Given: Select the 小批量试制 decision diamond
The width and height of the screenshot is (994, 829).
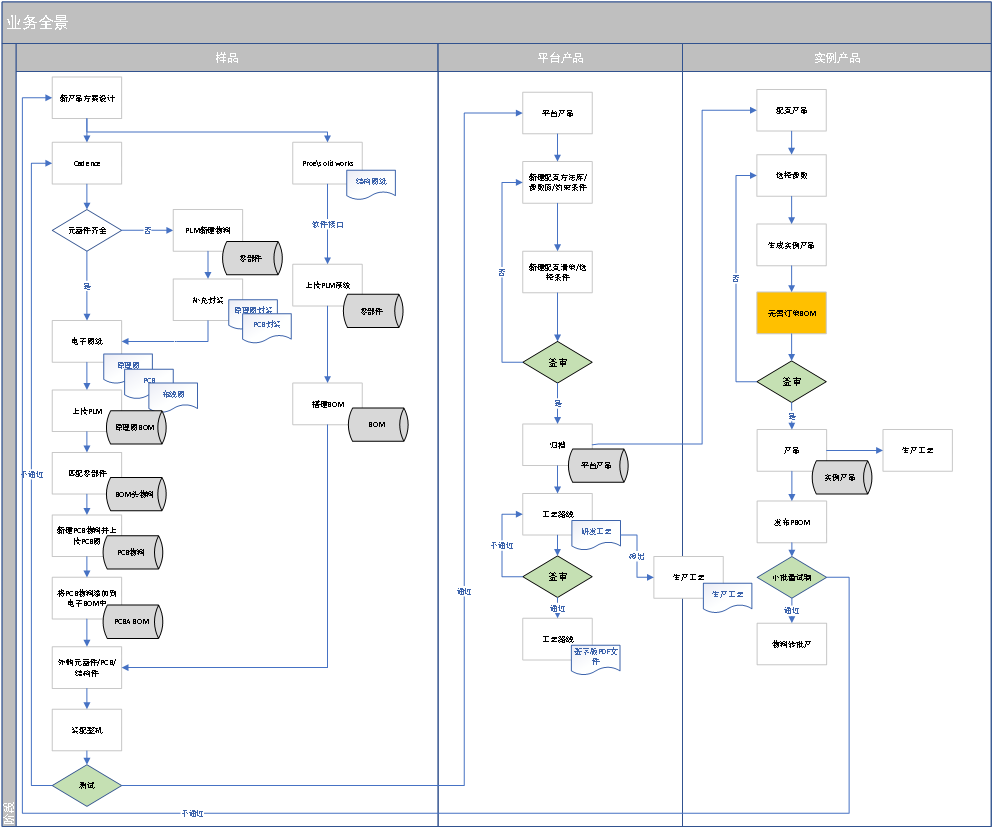Looking at the screenshot, I should (792, 577).
